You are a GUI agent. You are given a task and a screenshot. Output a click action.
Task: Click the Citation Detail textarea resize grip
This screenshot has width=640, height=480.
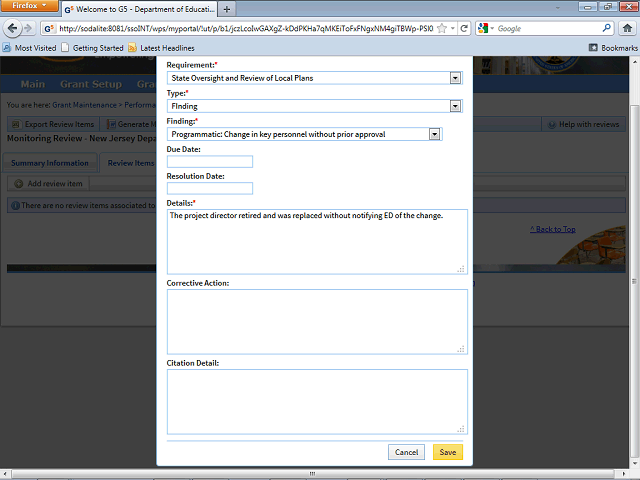tap(461, 429)
